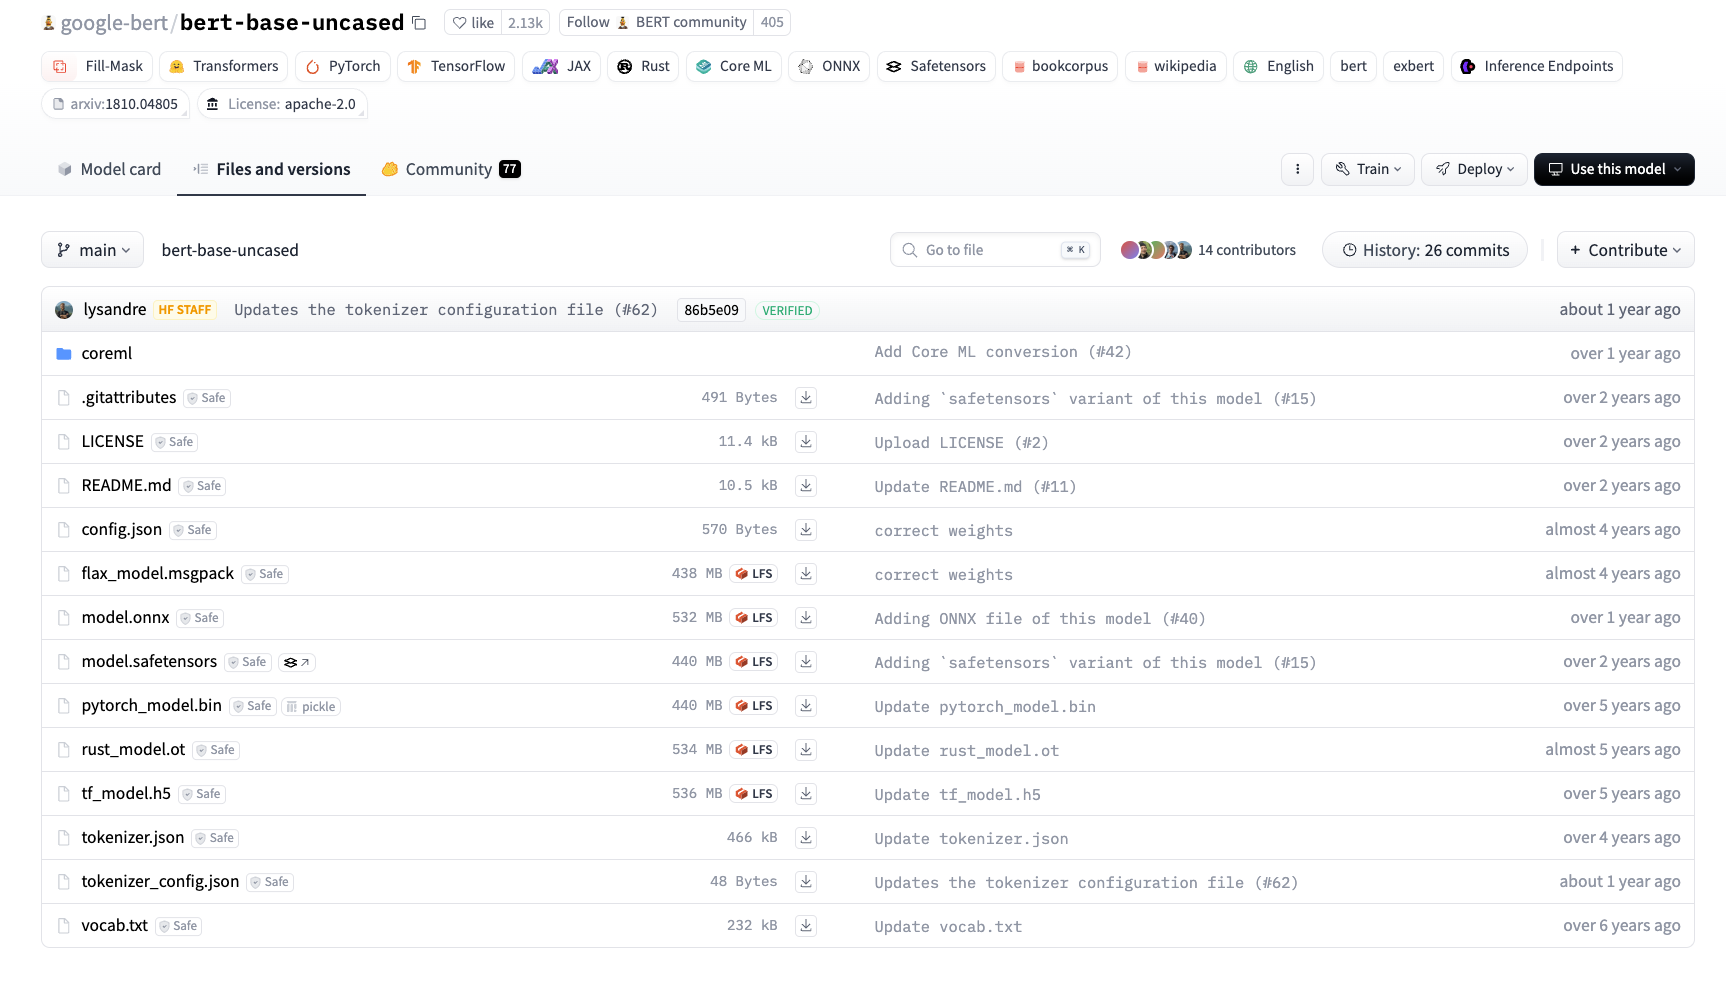1726x983 pixels.
Task: Click the VERIFIED badge on latest commit
Action: (x=787, y=311)
